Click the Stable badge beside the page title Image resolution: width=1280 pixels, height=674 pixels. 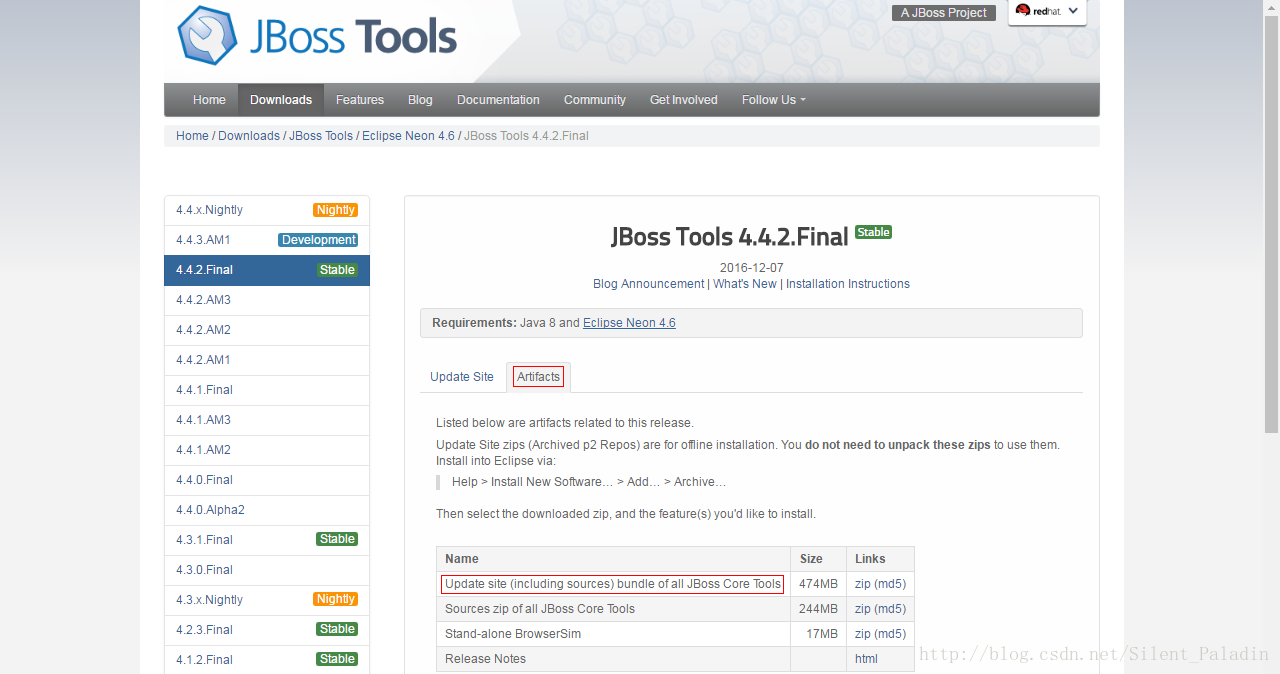click(x=873, y=232)
